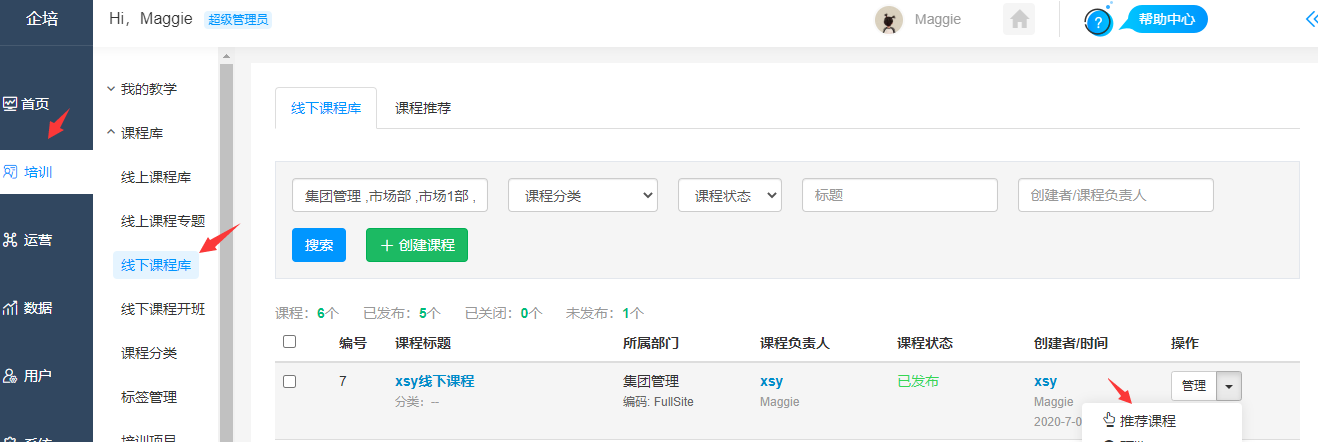
Task: Check the box for course row 7
Action: click(x=290, y=381)
